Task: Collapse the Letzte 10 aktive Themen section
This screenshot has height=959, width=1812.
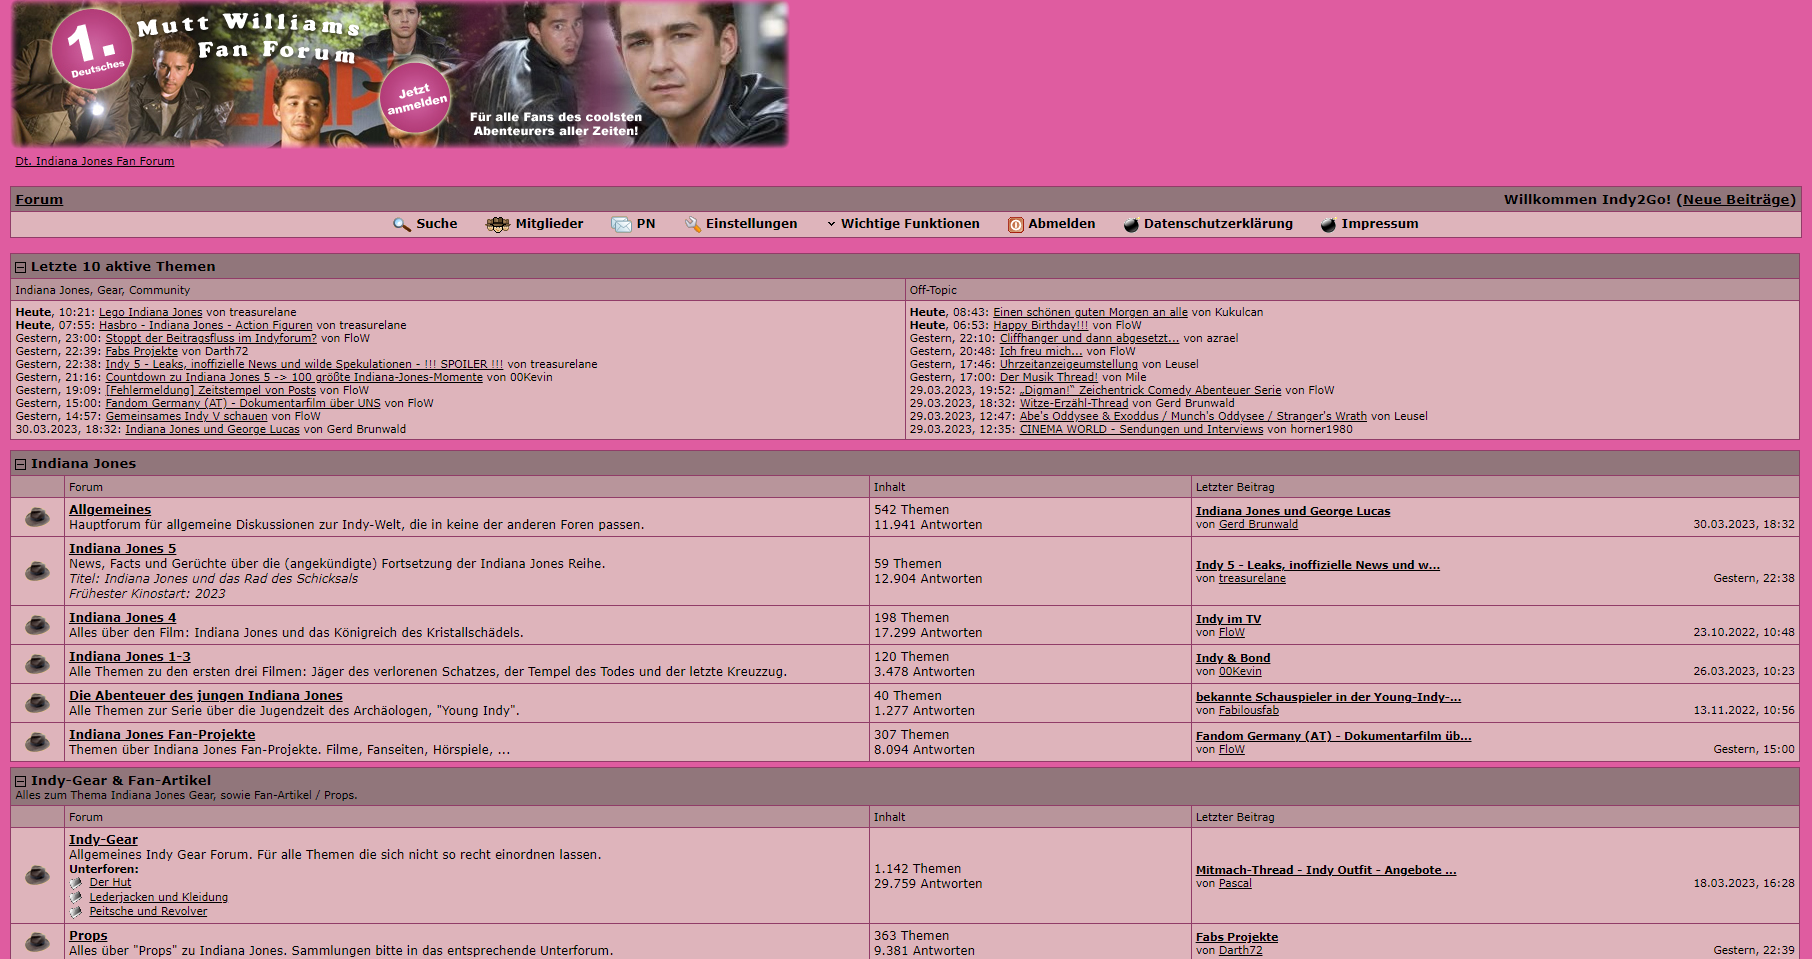Action: click(20, 267)
